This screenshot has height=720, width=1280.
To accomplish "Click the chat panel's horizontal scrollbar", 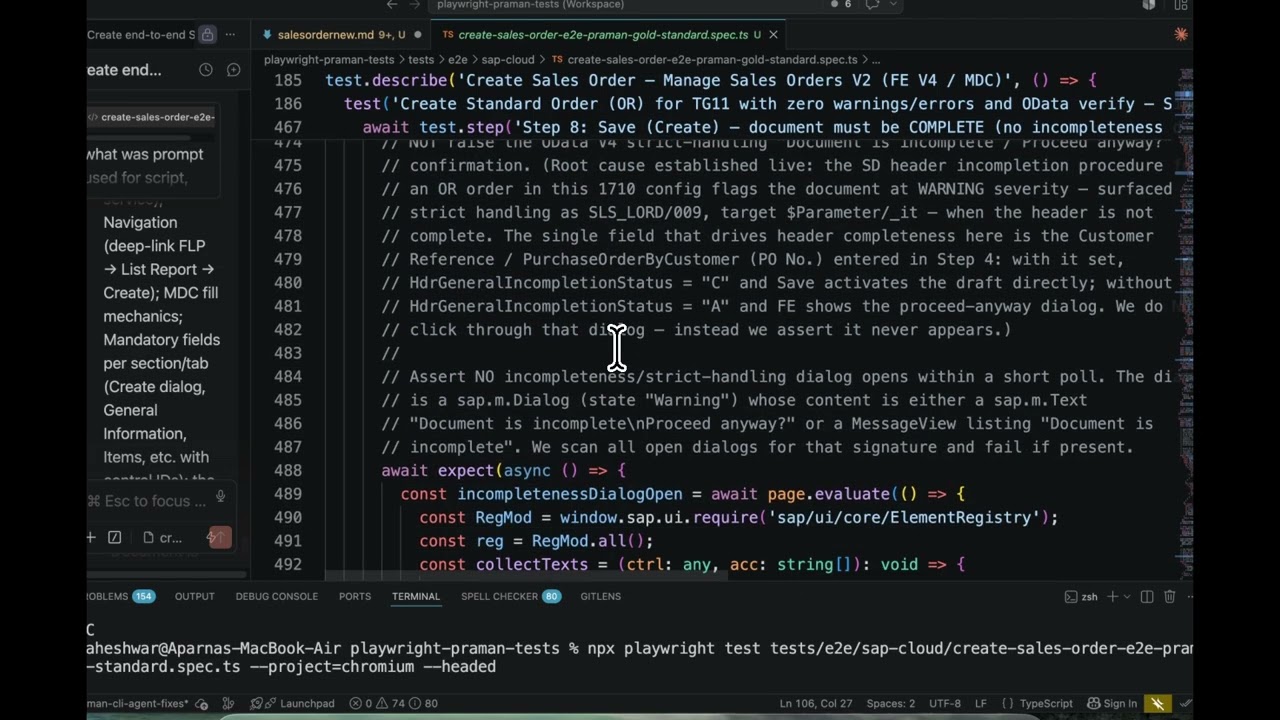I will [166, 575].
